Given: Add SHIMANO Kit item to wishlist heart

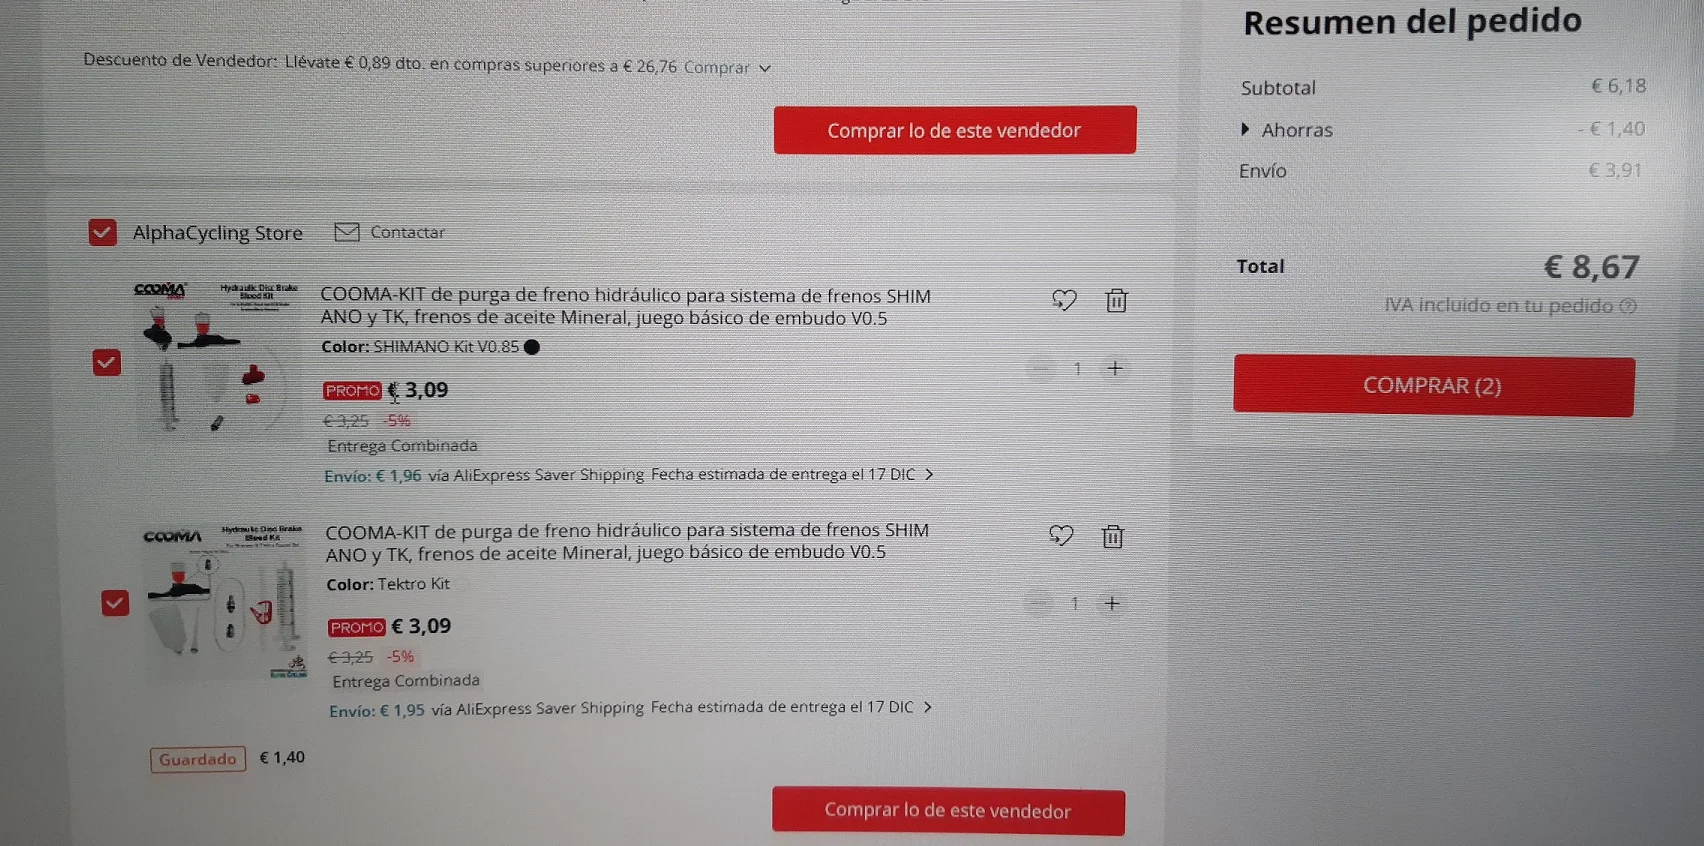Looking at the screenshot, I should click(x=1064, y=300).
